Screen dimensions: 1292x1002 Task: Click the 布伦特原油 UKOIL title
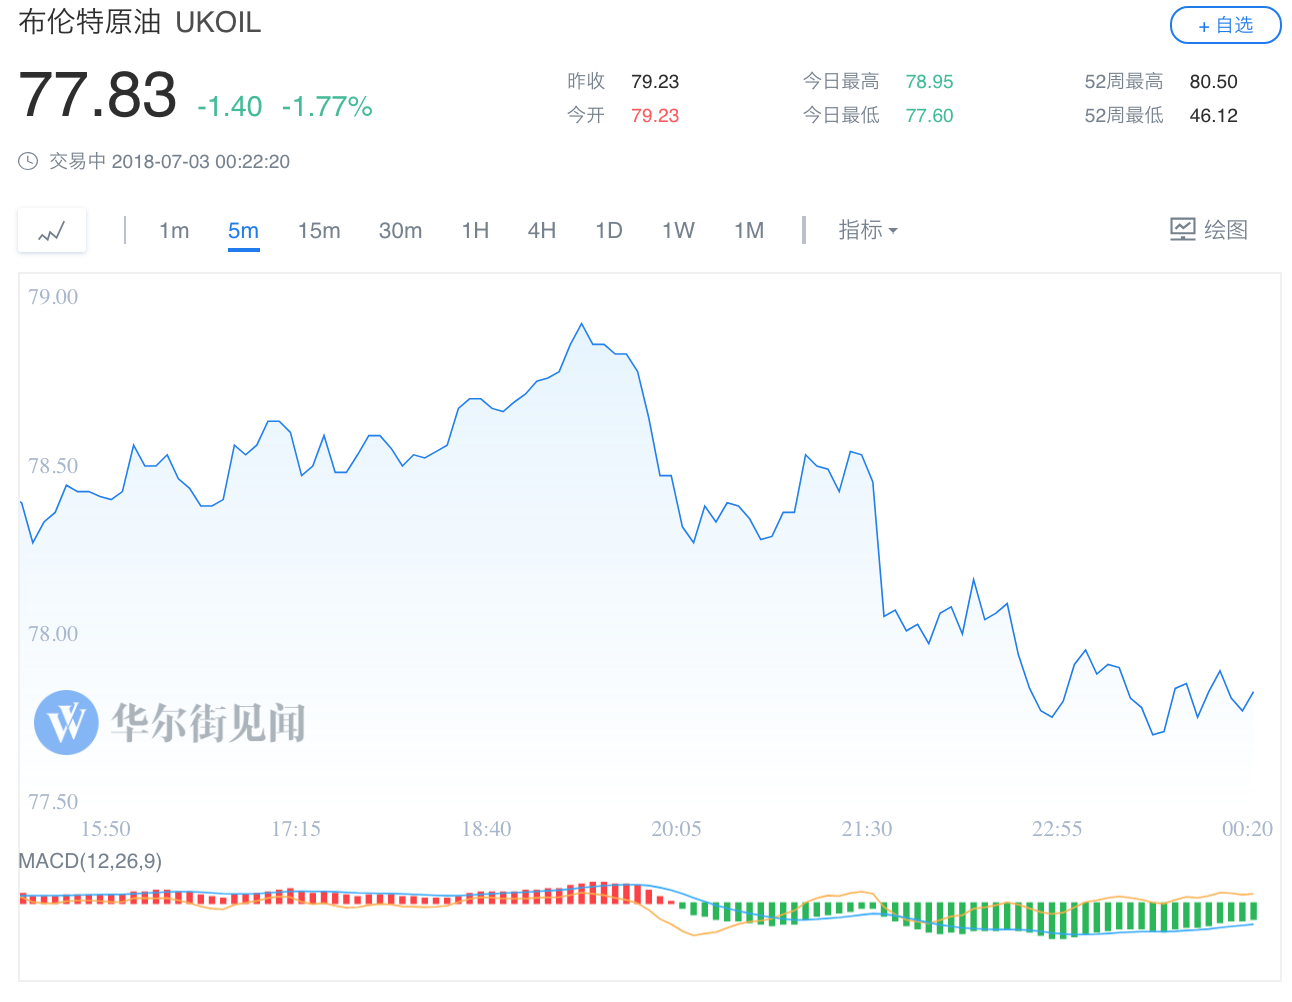[x=140, y=22]
